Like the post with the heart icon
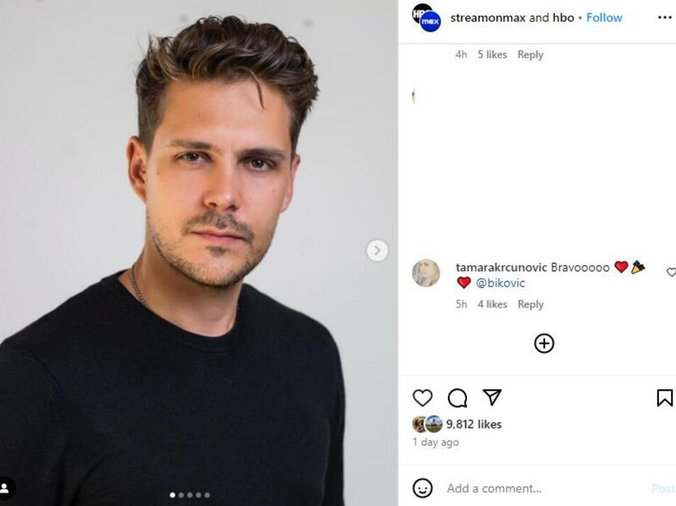The height and width of the screenshot is (506, 676). point(423,398)
